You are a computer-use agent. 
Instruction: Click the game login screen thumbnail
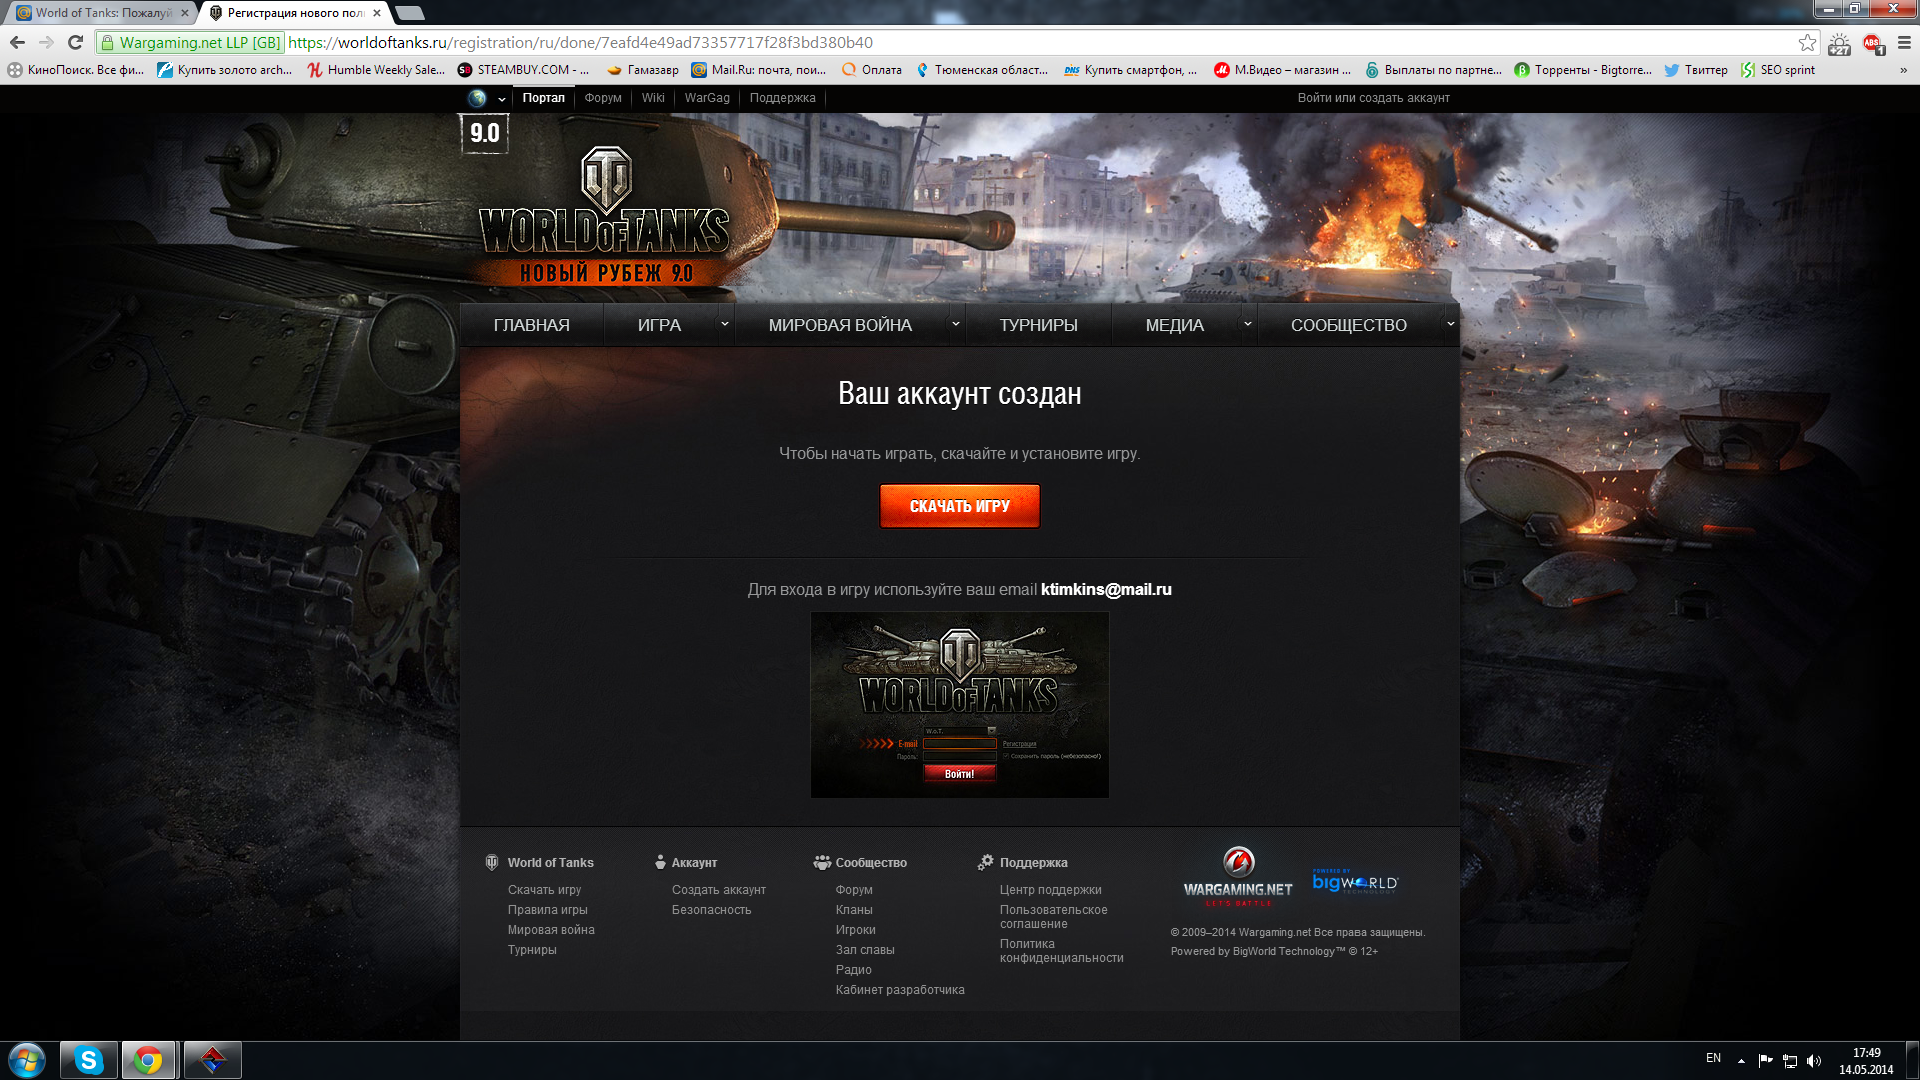point(960,705)
